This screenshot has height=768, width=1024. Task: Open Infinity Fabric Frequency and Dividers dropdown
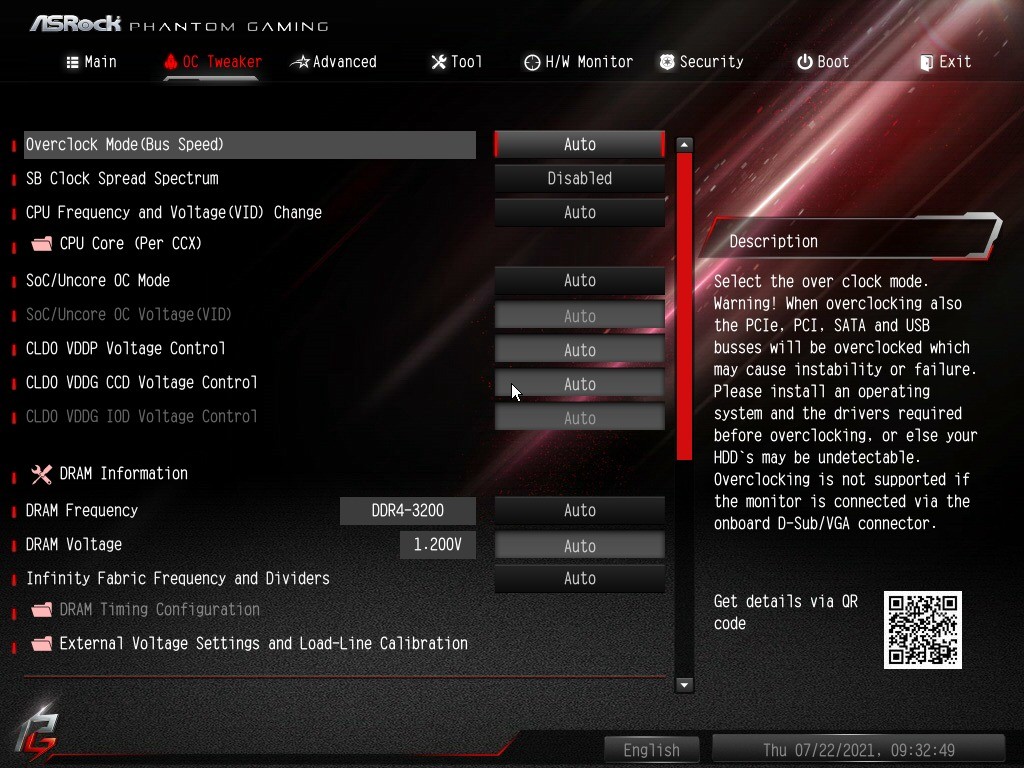coord(579,578)
